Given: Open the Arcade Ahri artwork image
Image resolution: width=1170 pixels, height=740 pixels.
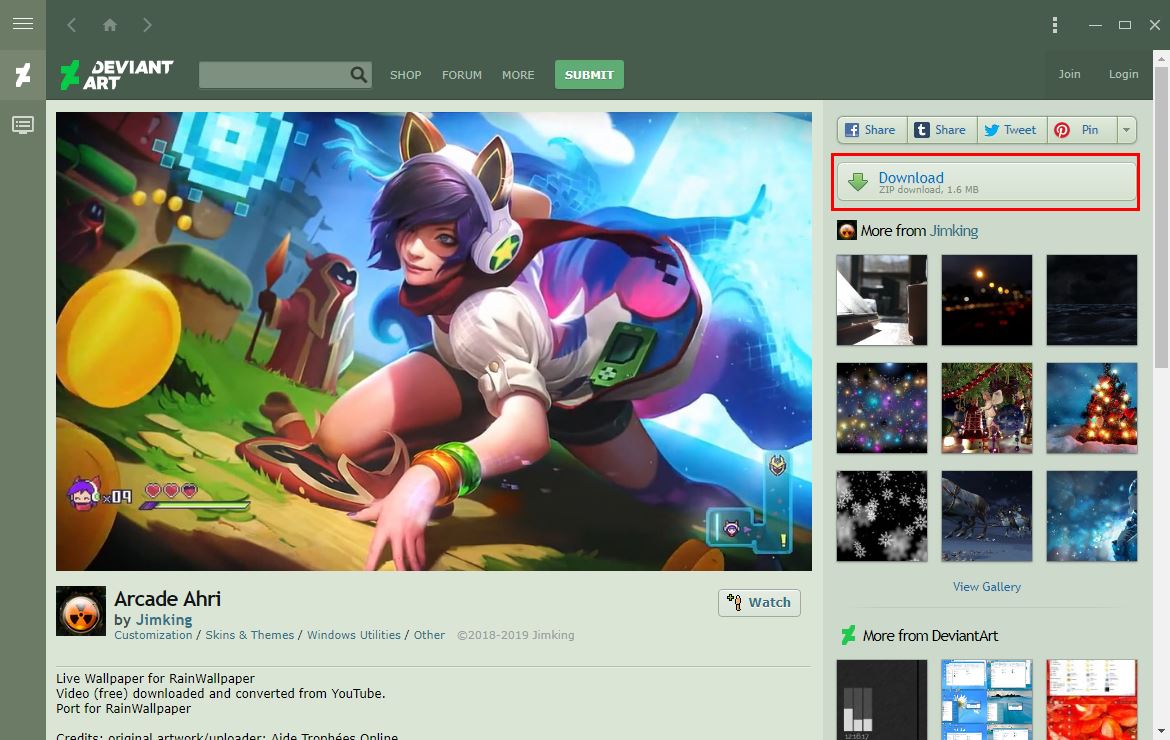Looking at the screenshot, I should pyautogui.click(x=434, y=342).
